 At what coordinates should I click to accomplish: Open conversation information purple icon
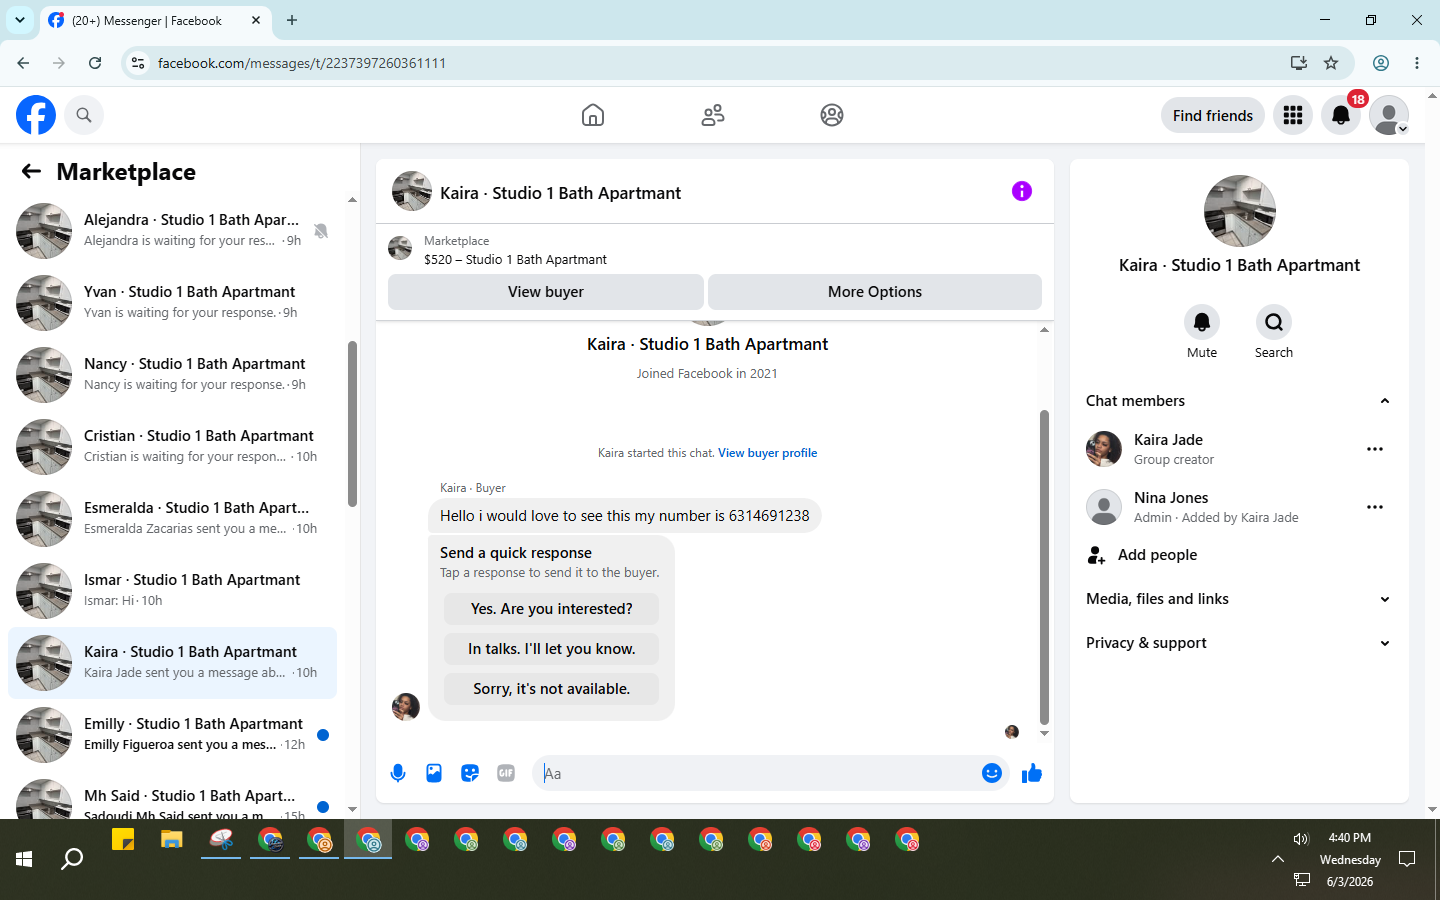(1021, 191)
